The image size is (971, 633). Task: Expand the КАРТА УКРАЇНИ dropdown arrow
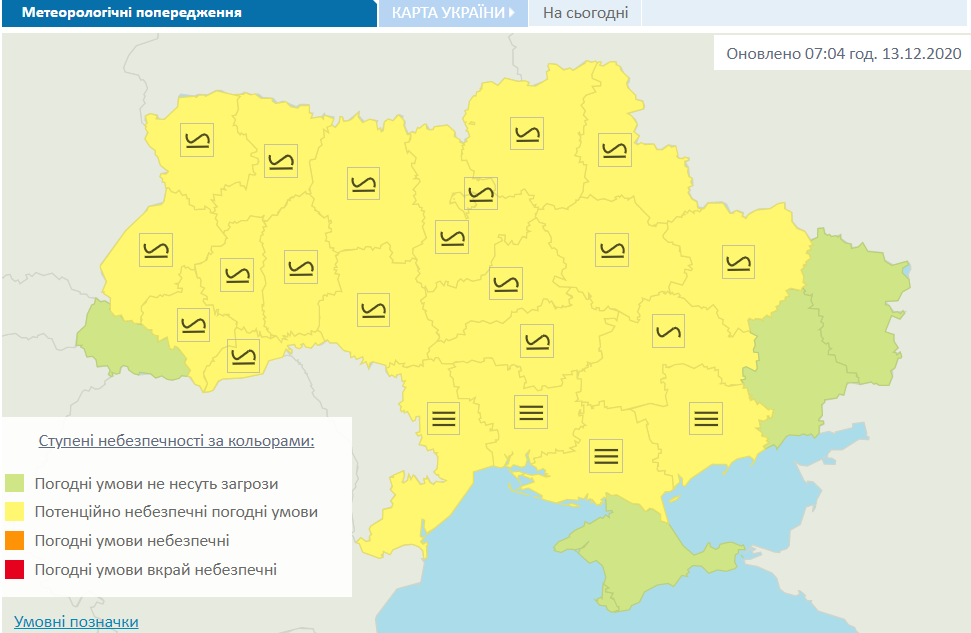click(511, 13)
